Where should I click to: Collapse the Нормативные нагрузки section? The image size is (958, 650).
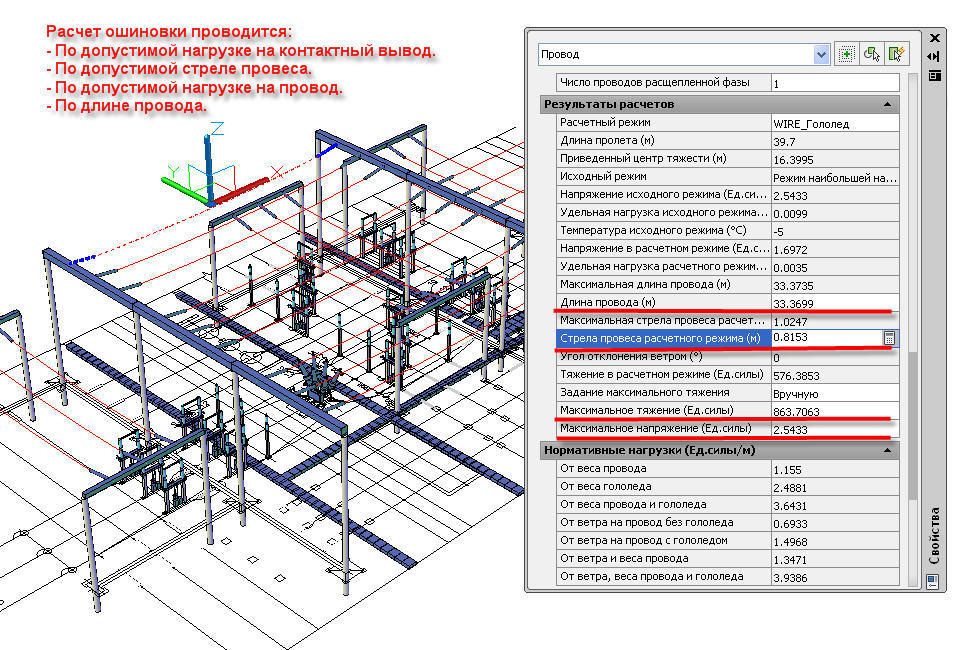(x=886, y=449)
